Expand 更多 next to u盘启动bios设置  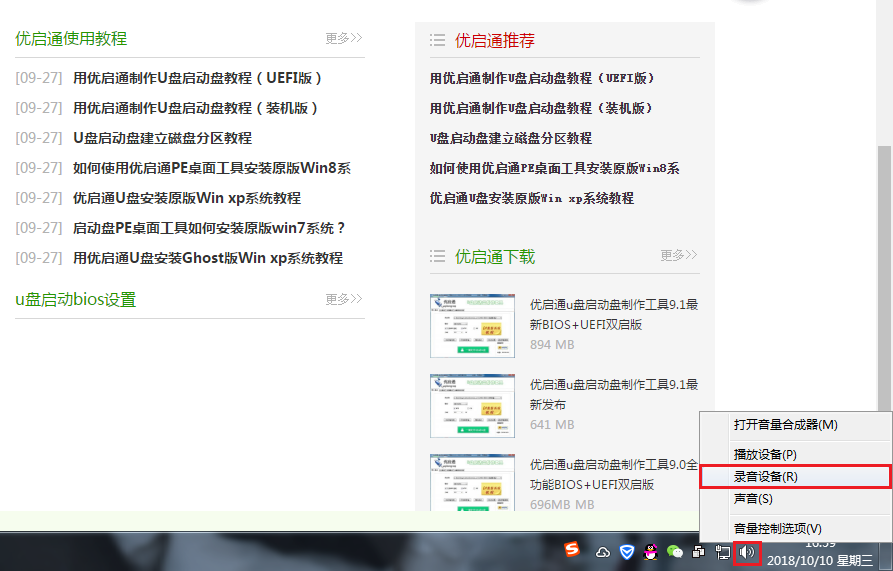click(x=343, y=298)
